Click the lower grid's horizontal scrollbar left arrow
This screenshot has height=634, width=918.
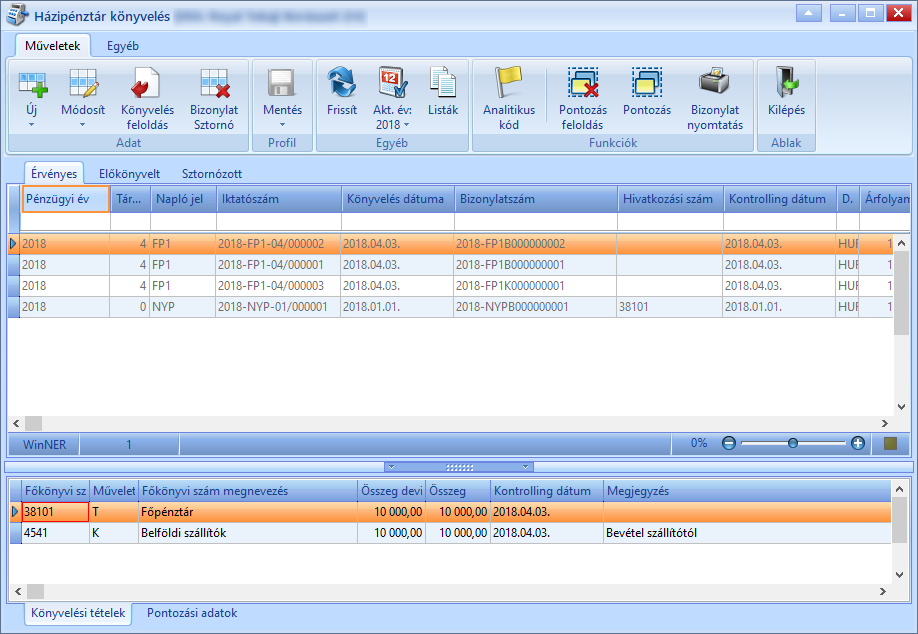[18, 591]
